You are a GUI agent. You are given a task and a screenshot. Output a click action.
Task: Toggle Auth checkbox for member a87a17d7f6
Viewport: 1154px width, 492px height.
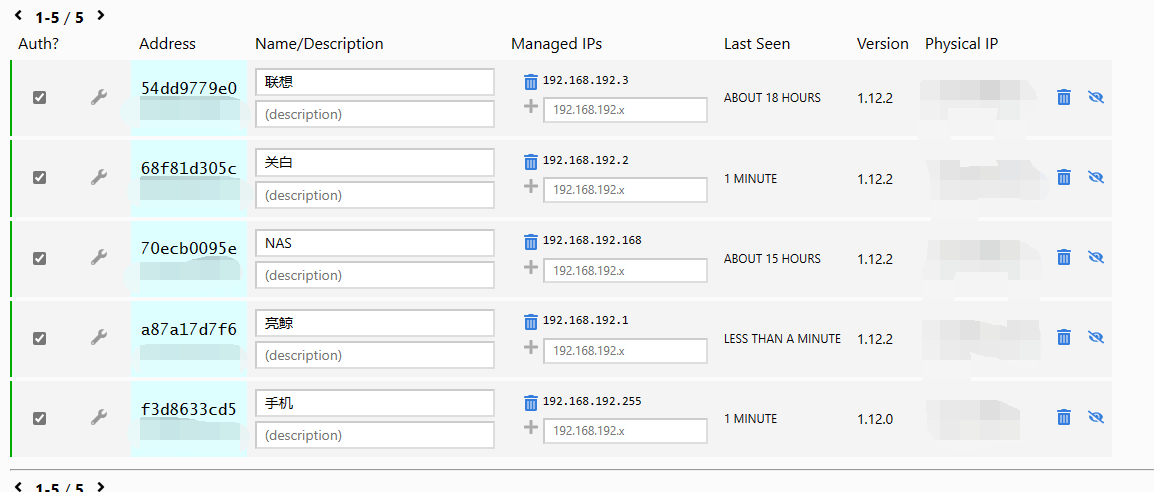point(39,338)
